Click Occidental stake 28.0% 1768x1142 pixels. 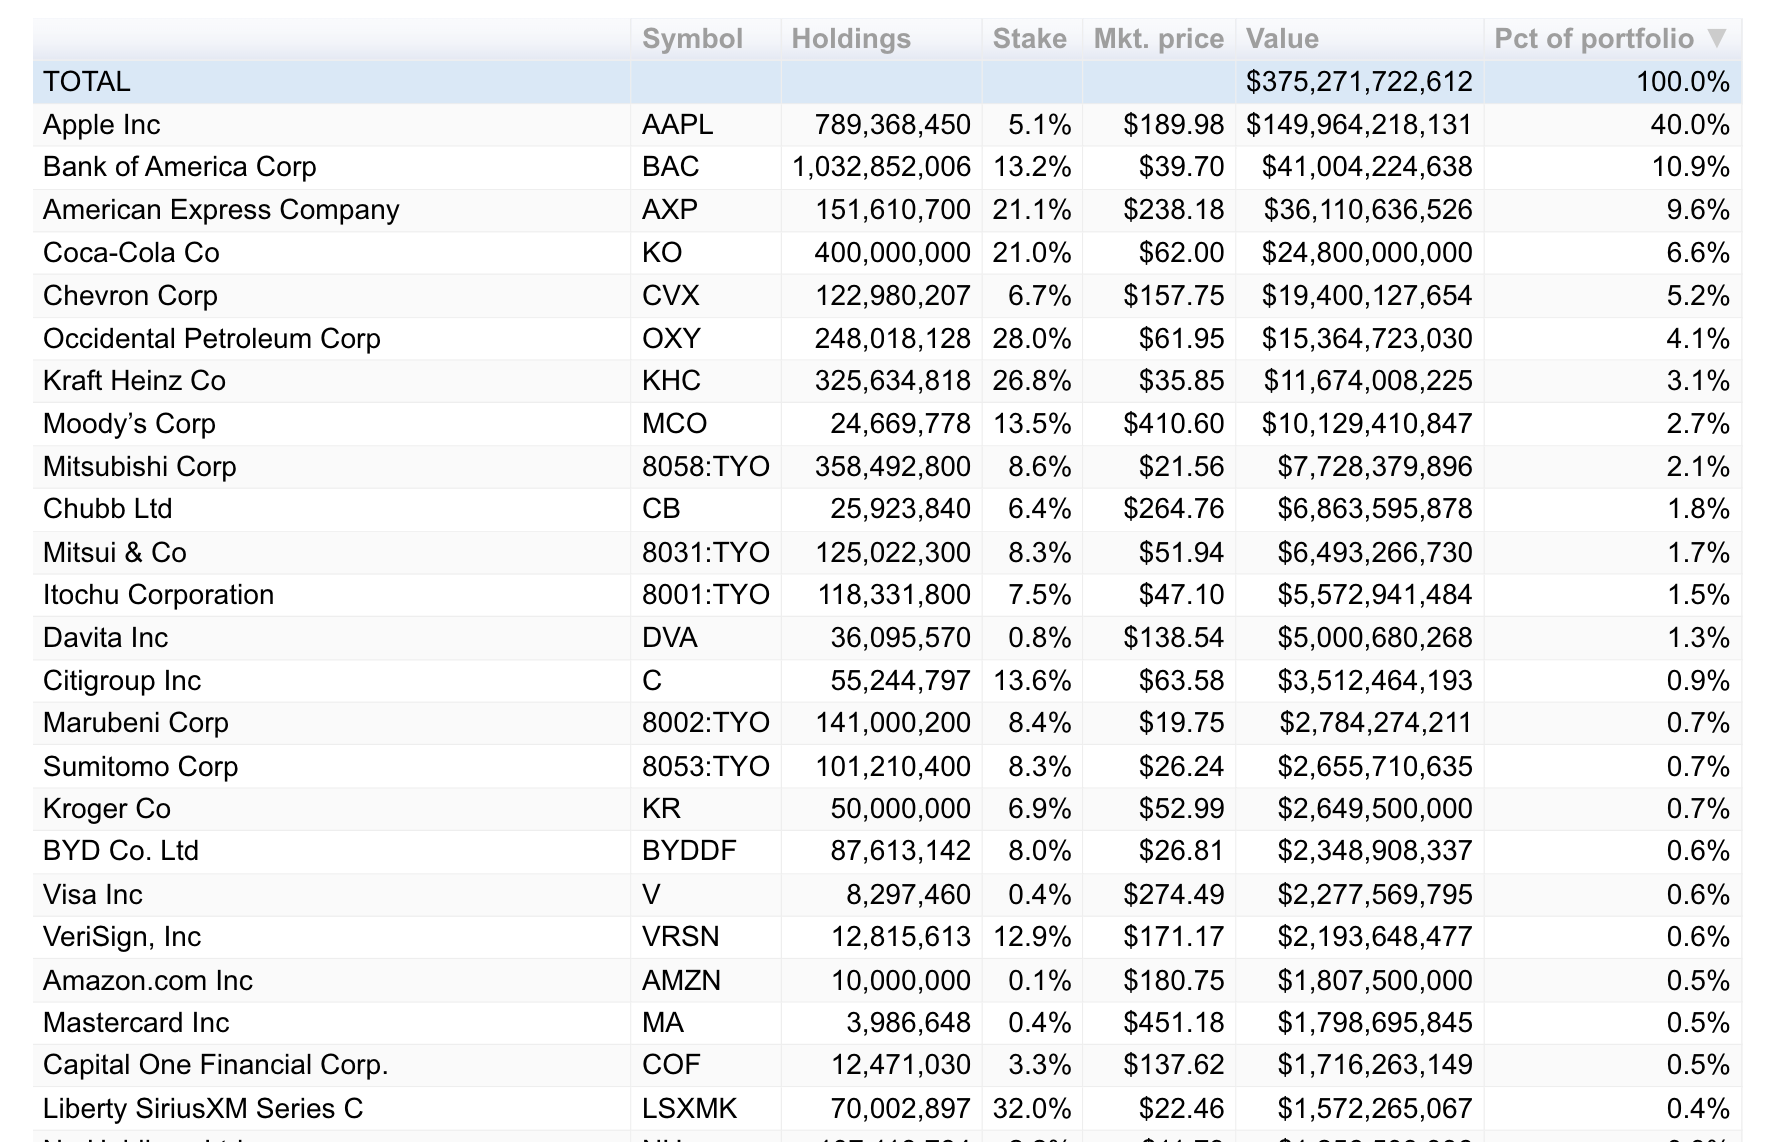click(x=1032, y=339)
